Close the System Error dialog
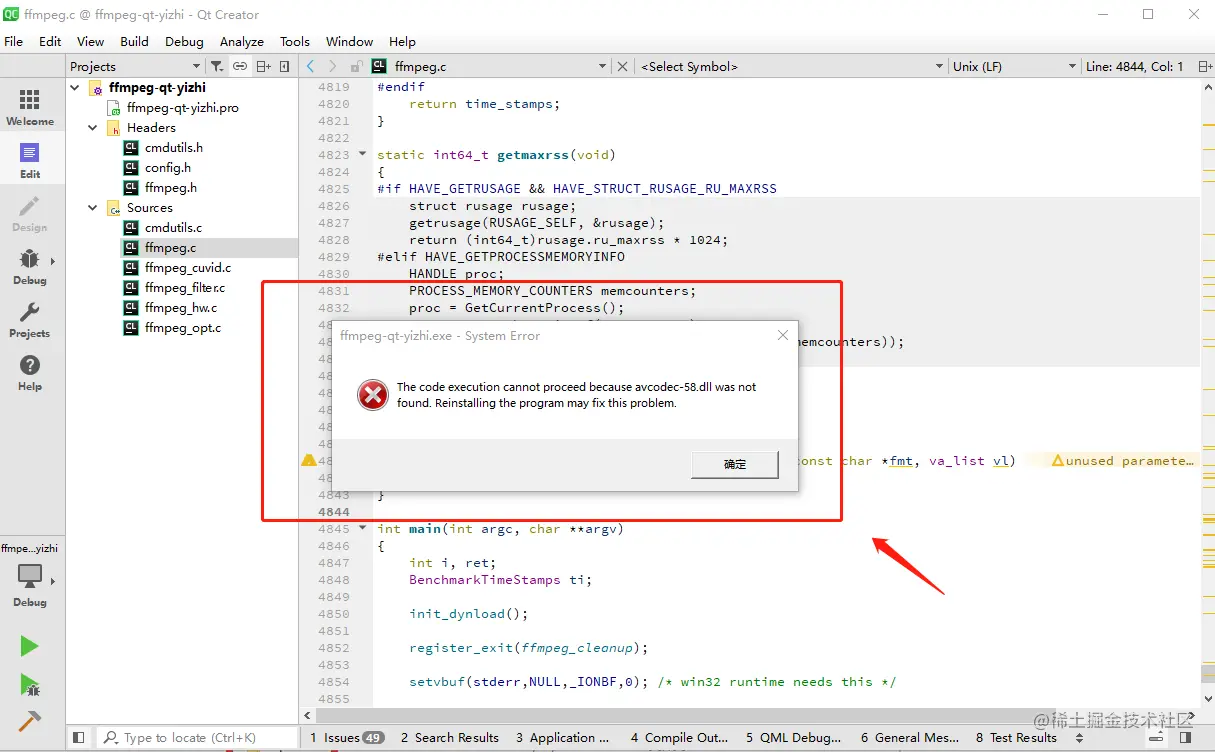1215x752 pixels. tap(782, 336)
